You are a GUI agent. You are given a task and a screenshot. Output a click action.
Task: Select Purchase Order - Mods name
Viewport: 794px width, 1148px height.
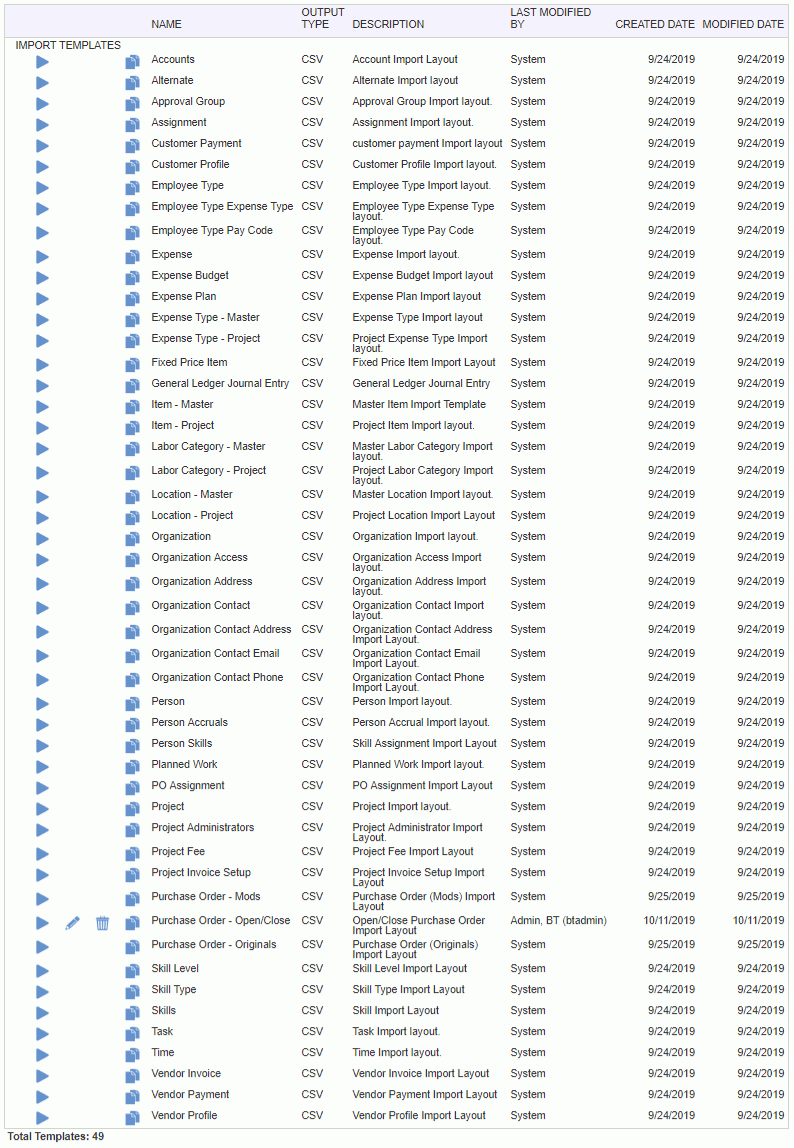[206, 896]
